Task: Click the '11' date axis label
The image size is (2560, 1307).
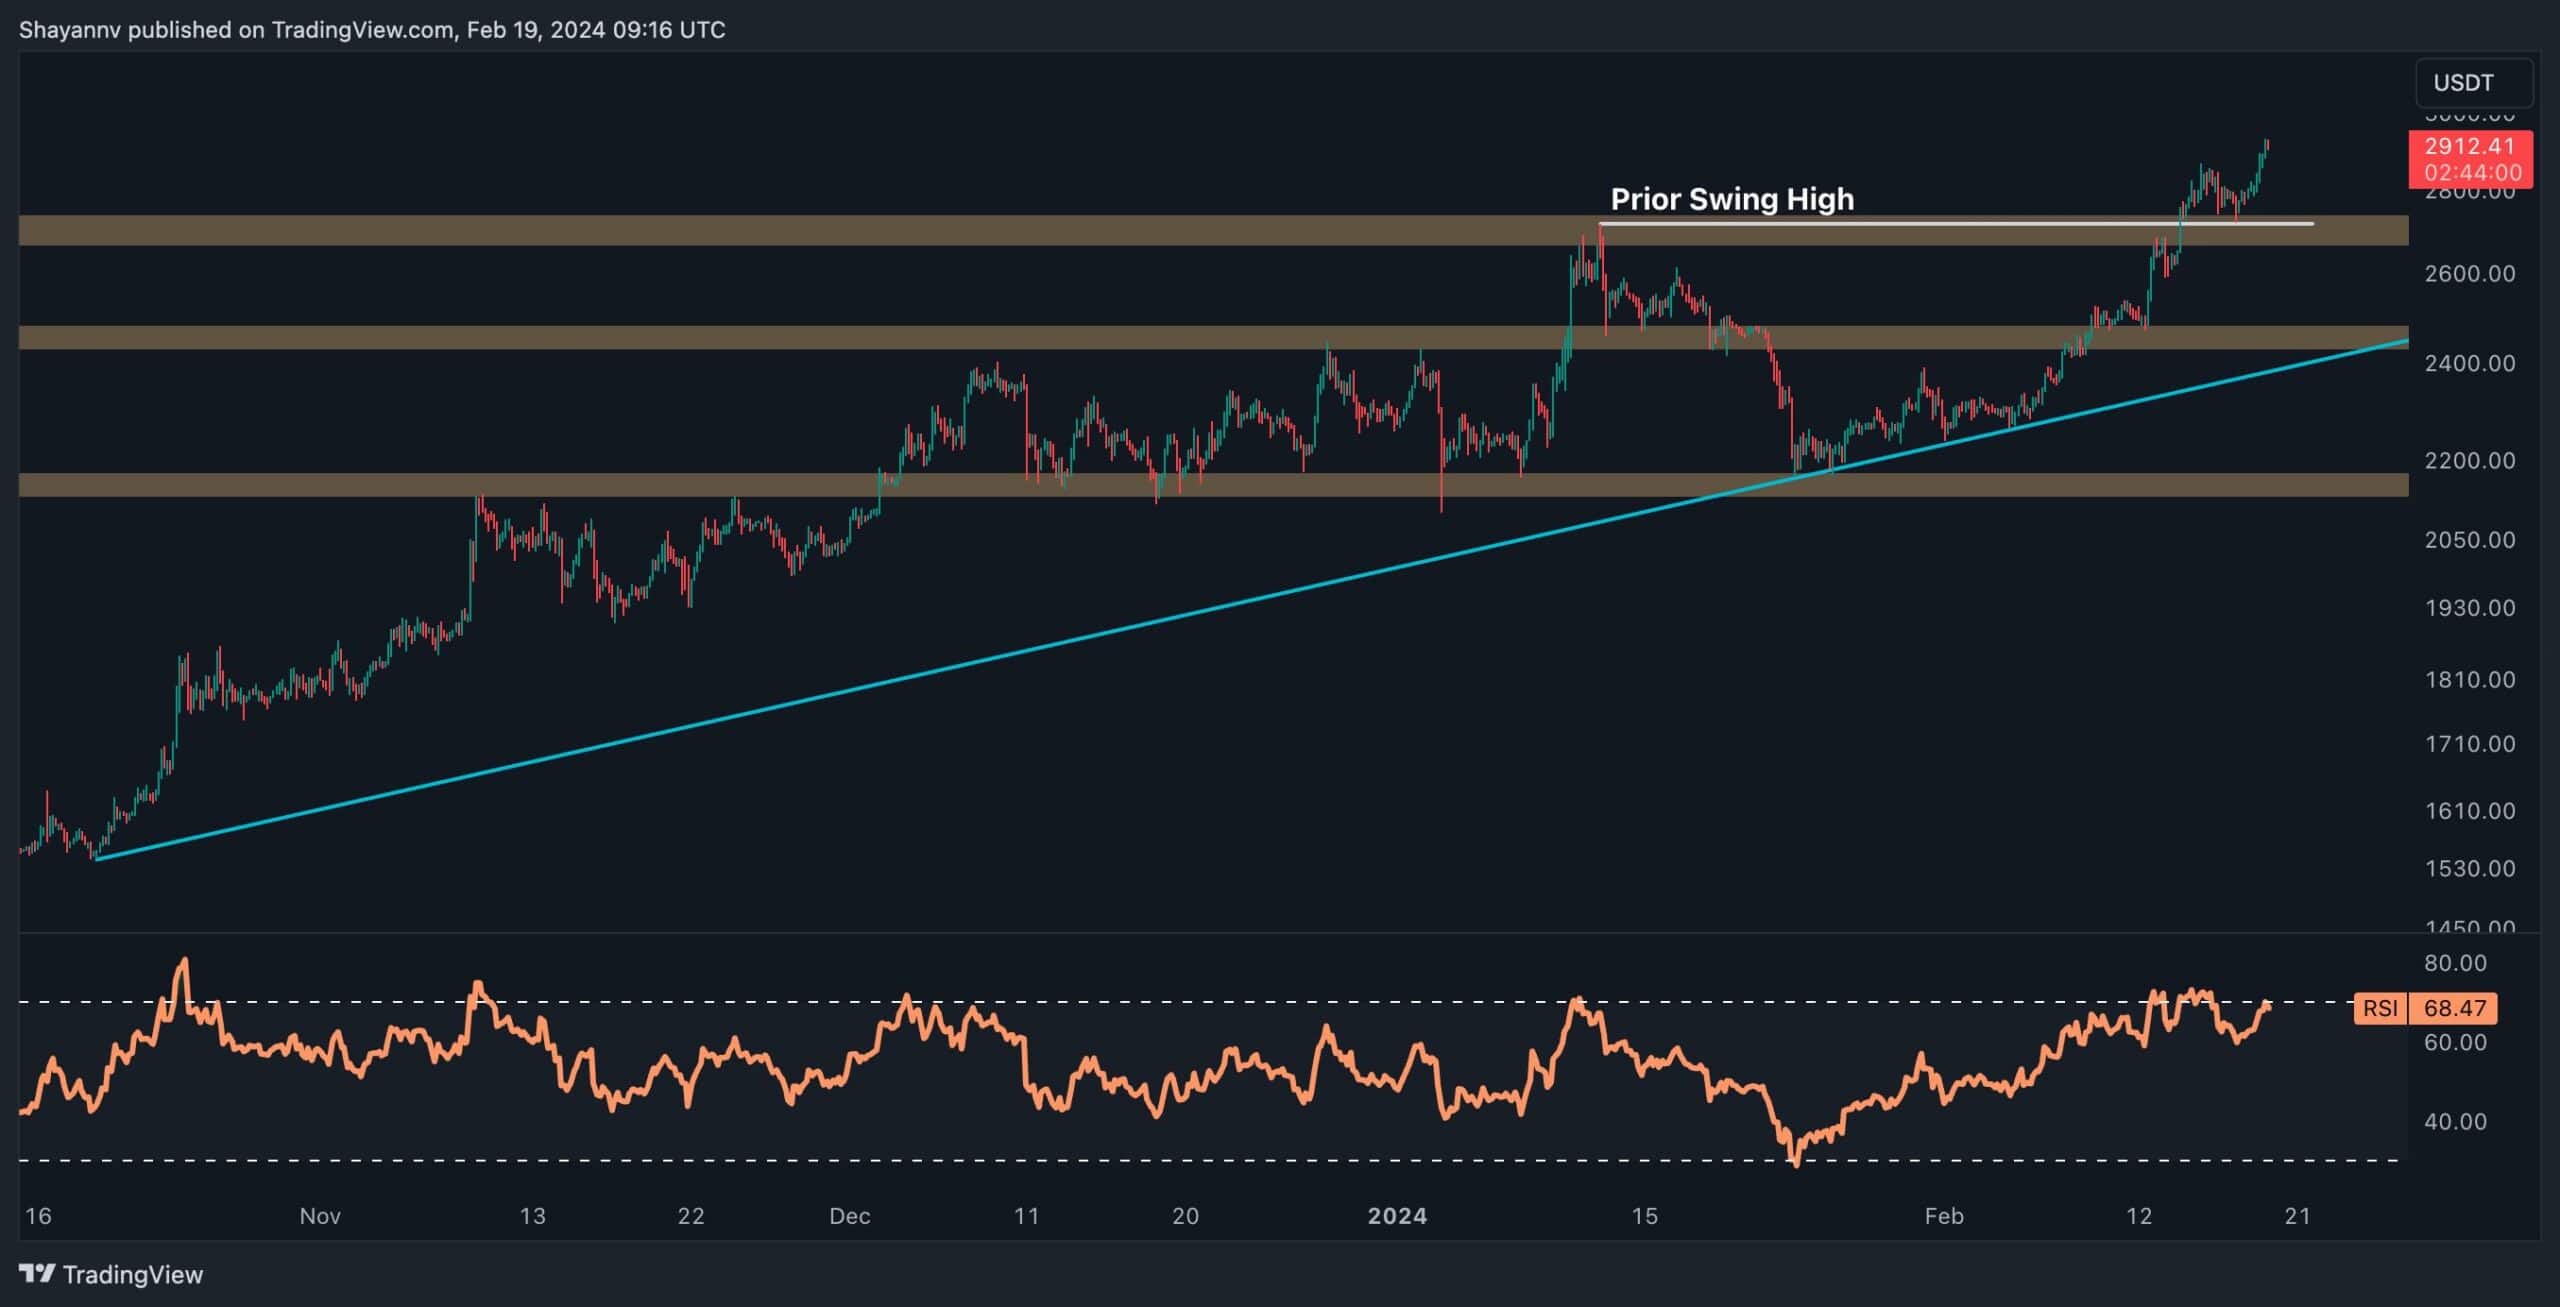Action: 1026,1217
